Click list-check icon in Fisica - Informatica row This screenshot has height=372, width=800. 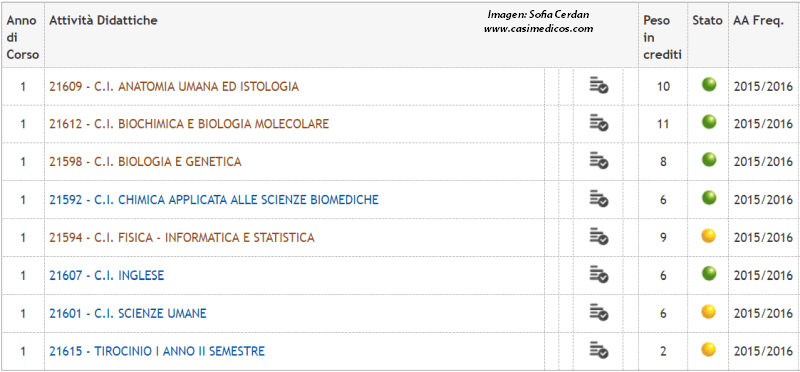pyautogui.click(x=598, y=237)
